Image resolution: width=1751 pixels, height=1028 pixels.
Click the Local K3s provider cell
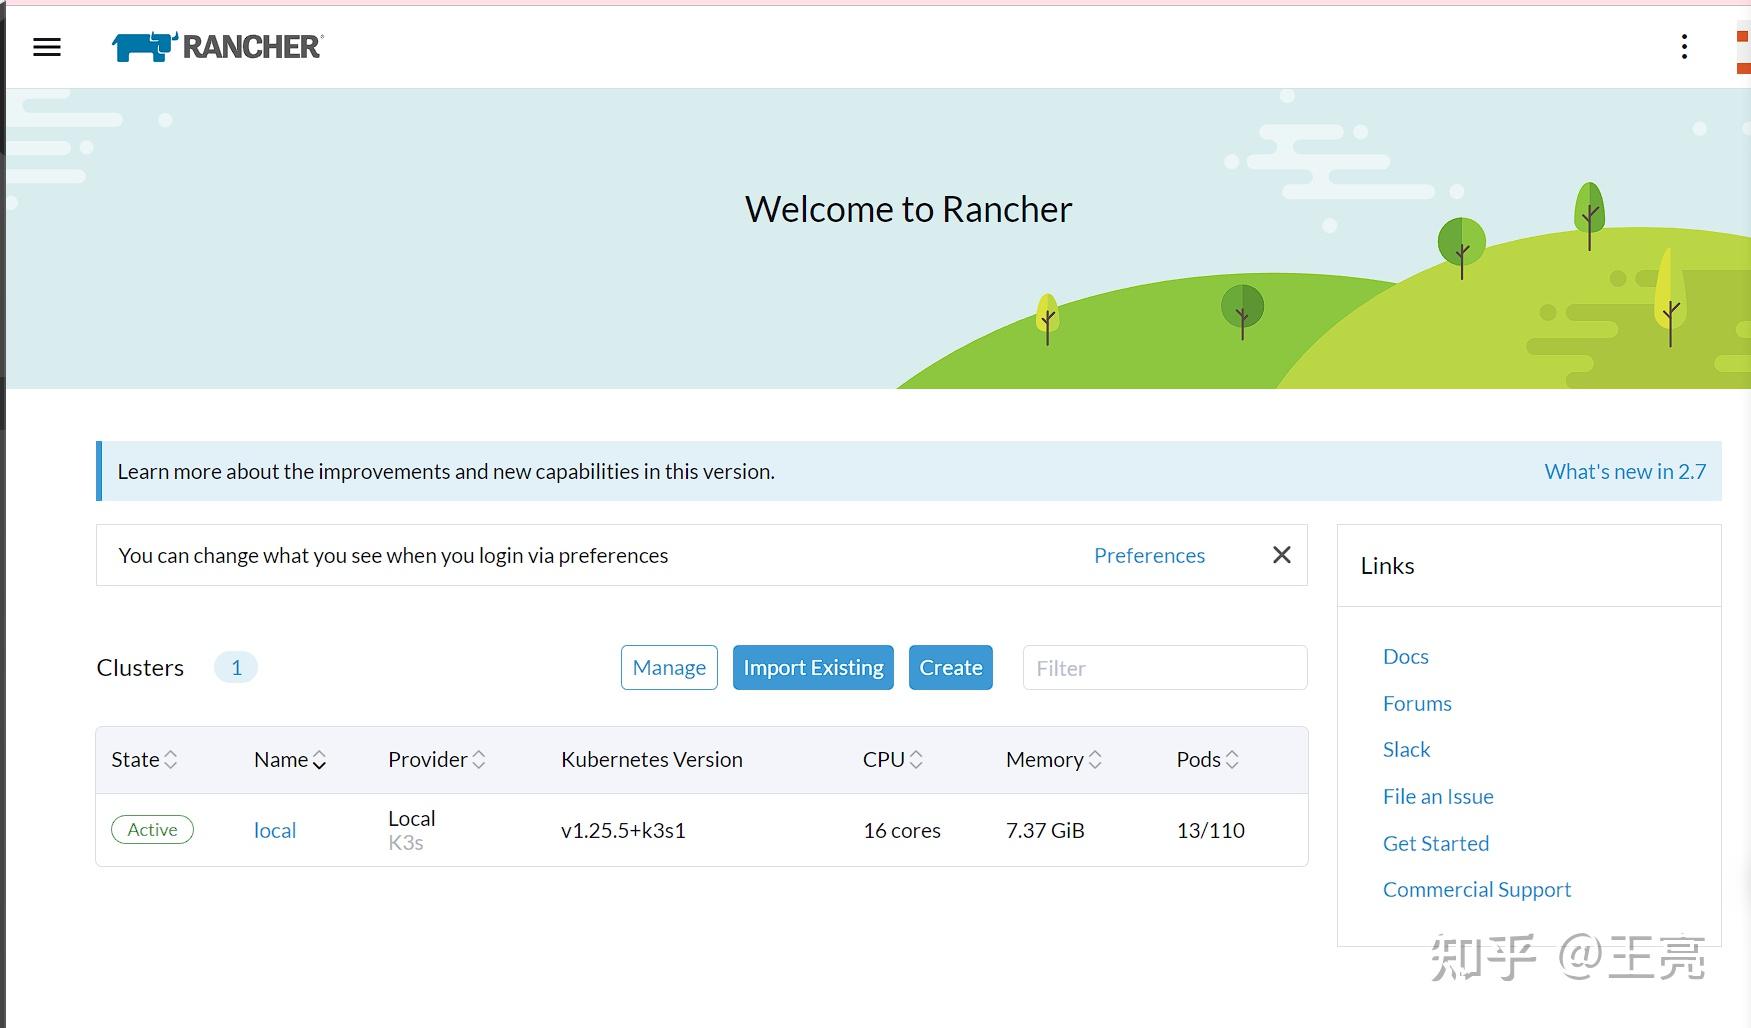(x=412, y=830)
